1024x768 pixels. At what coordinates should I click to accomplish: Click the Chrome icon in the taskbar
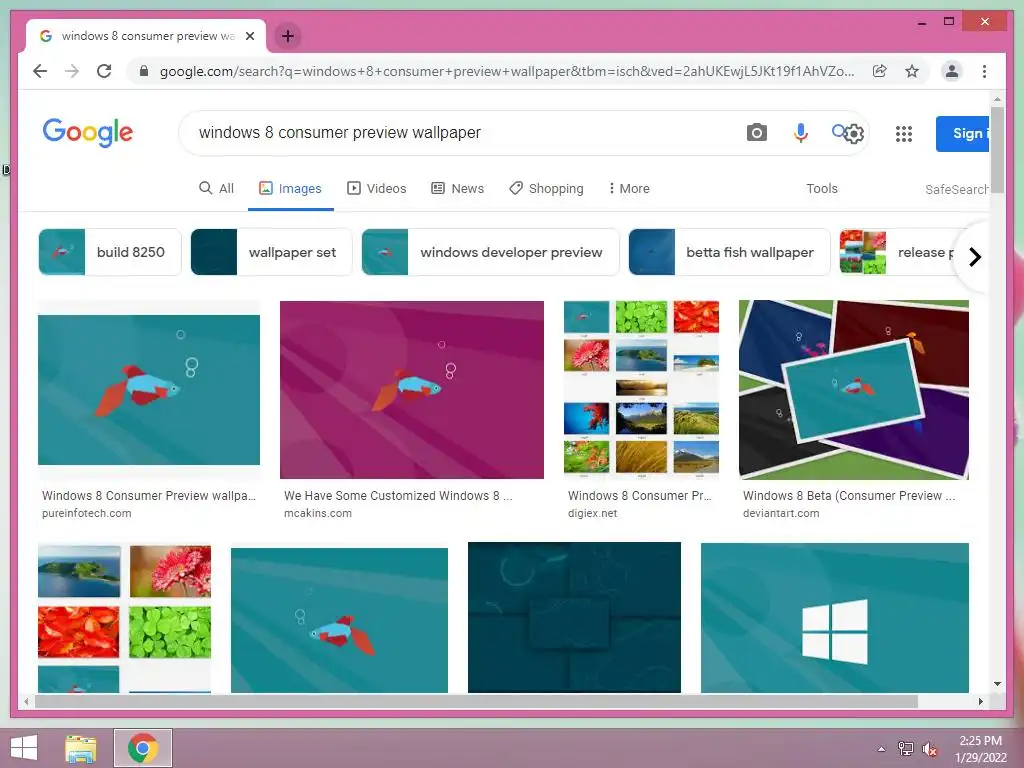coord(143,748)
